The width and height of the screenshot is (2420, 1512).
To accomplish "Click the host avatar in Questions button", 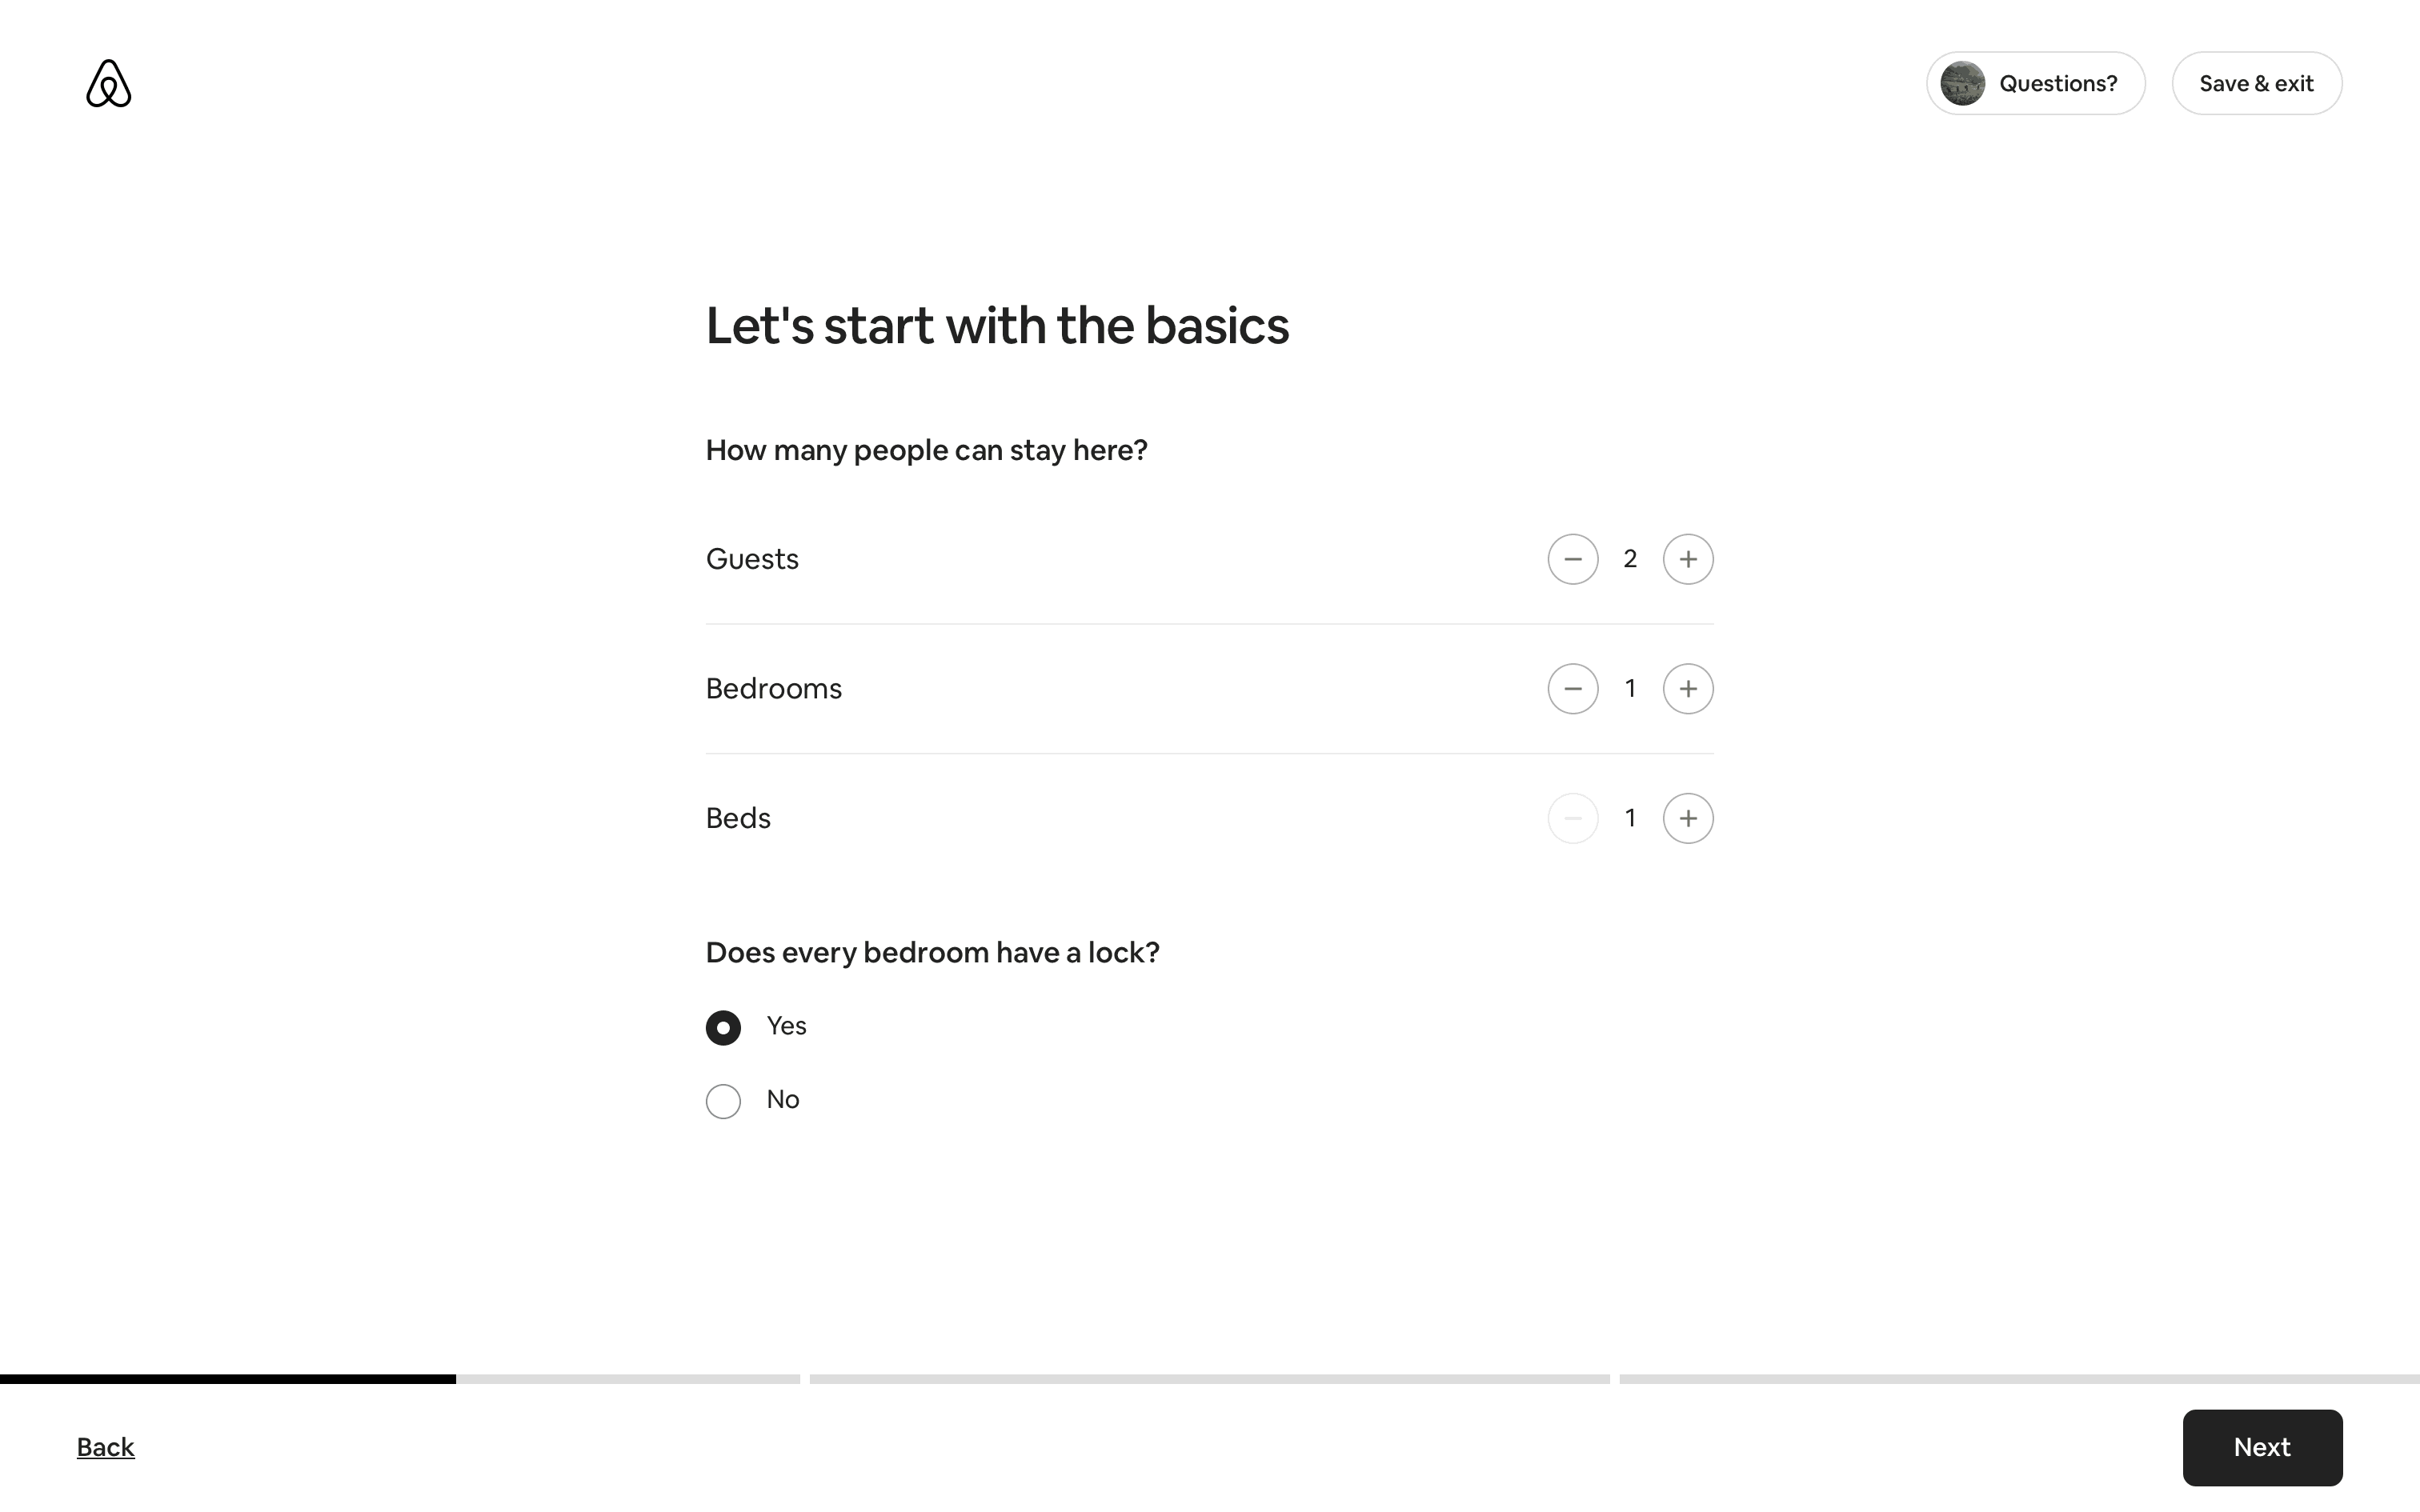I will point(1962,83).
